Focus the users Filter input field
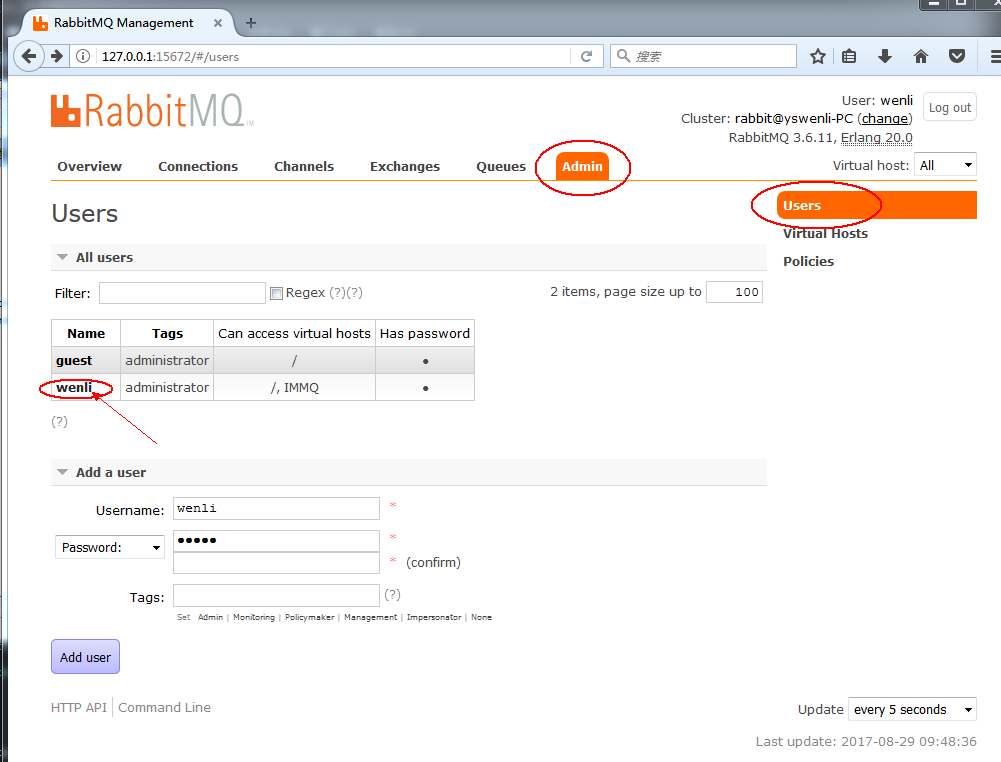The image size is (1001, 762). [x=182, y=293]
